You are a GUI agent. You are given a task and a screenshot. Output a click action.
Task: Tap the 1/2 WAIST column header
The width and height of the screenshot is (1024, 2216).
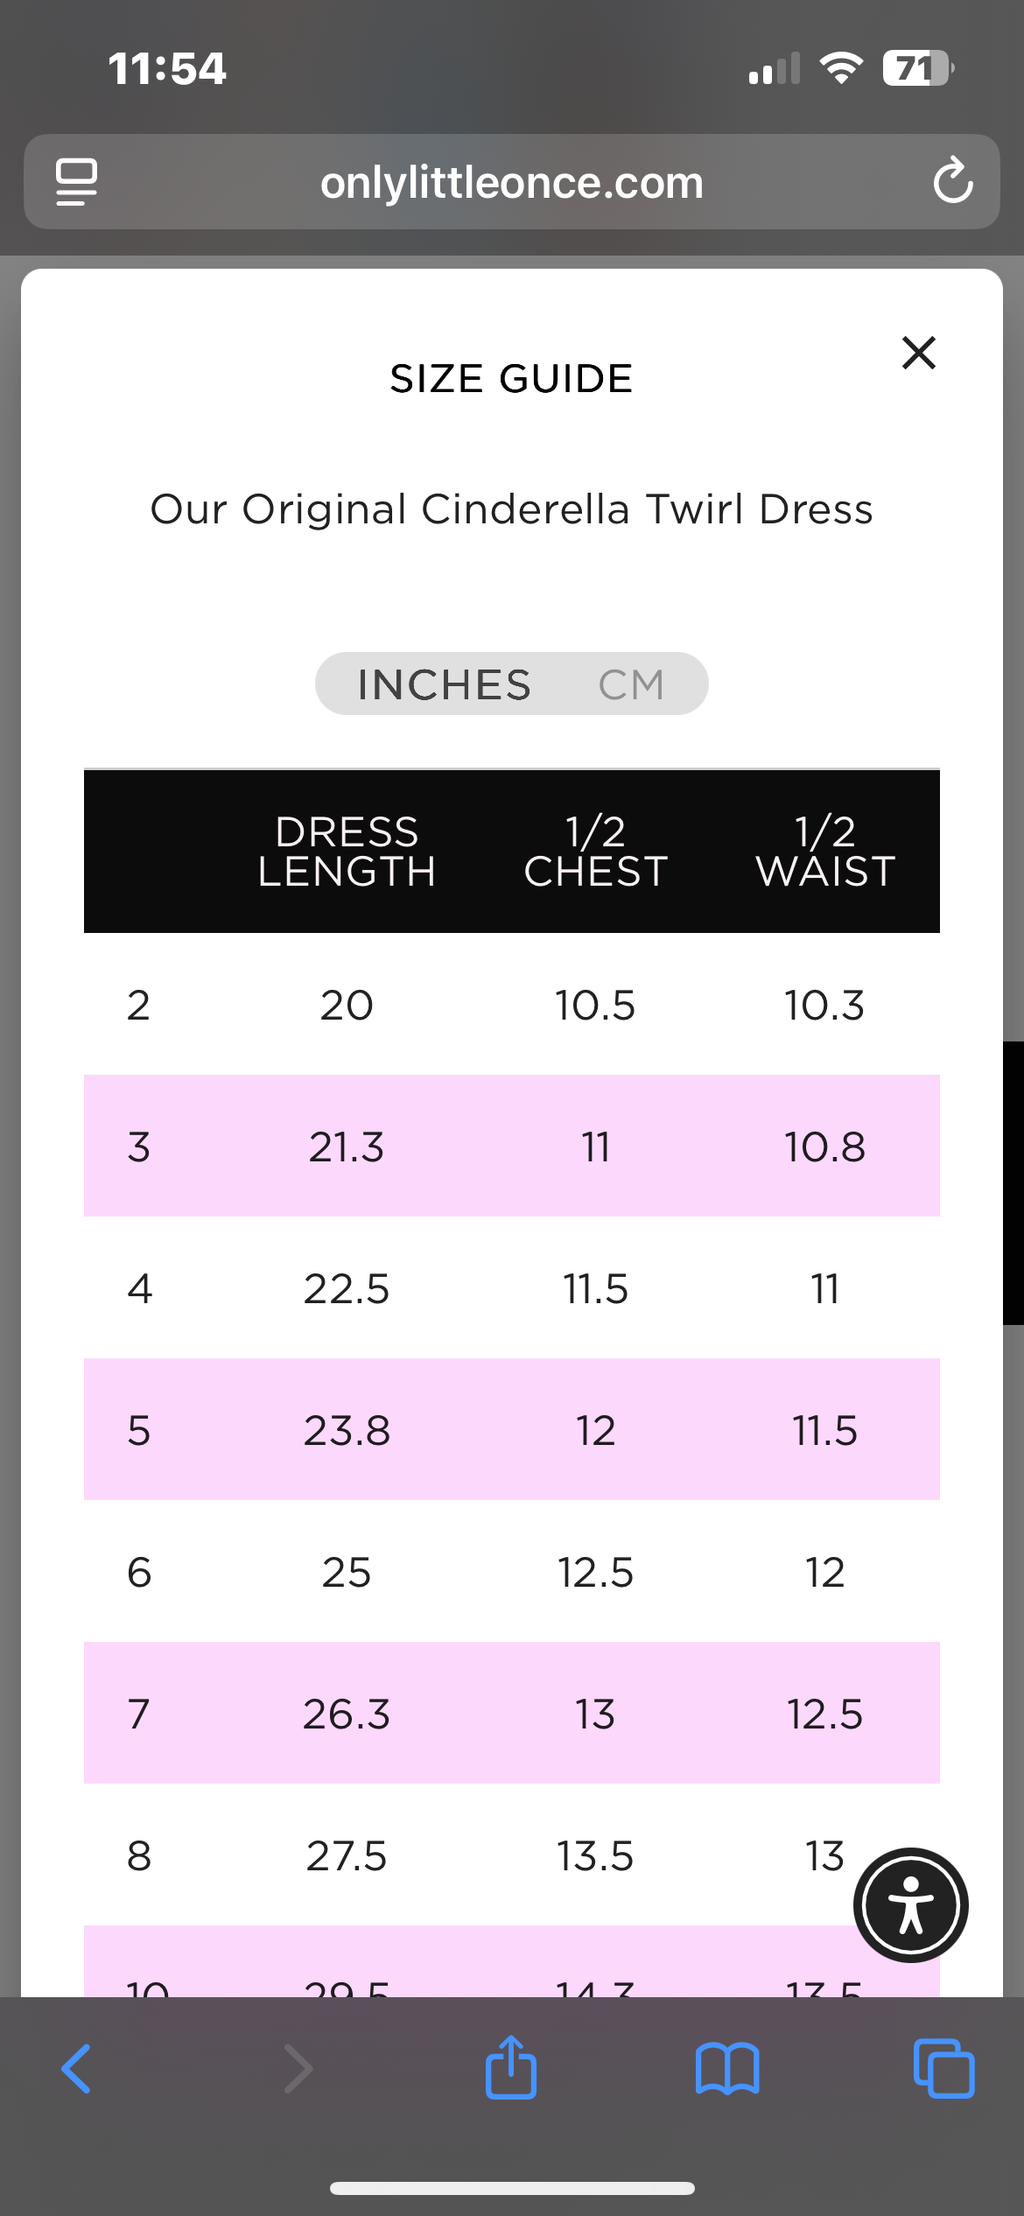pyautogui.click(x=825, y=851)
